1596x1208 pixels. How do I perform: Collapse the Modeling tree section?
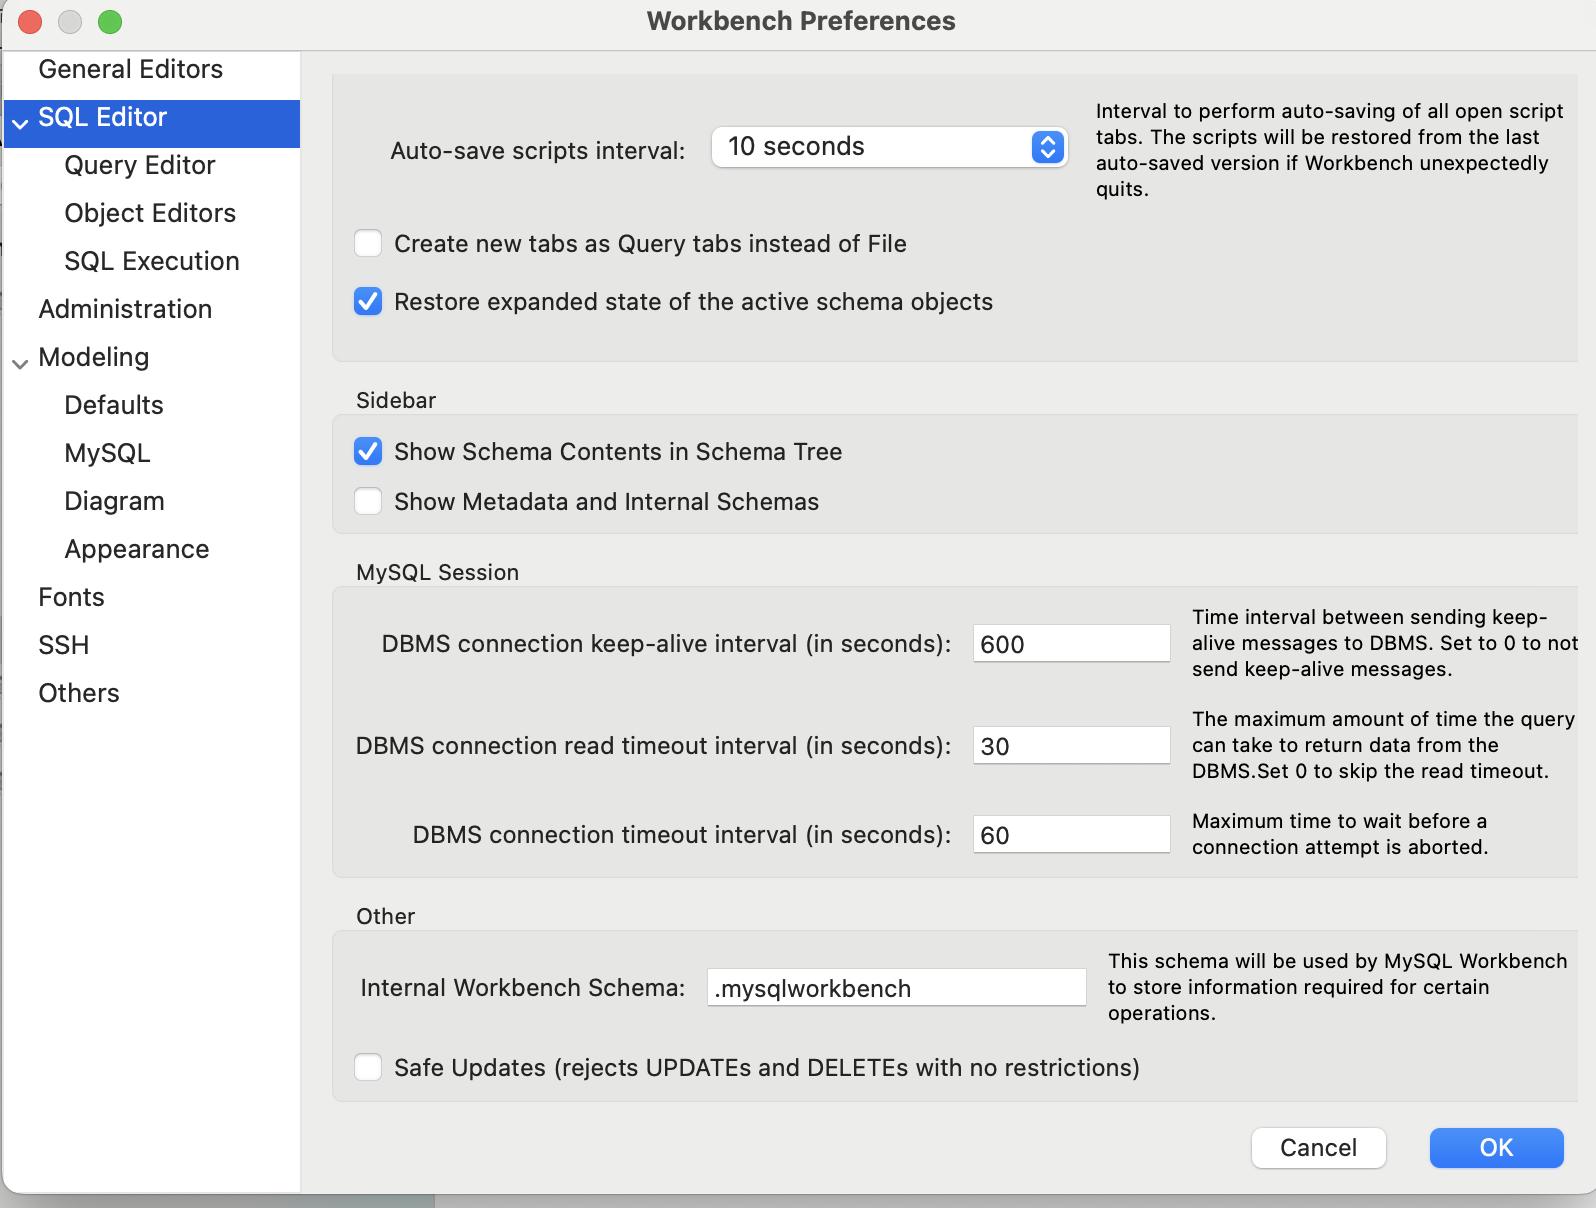pyautogui.click(x=20, y=364)
